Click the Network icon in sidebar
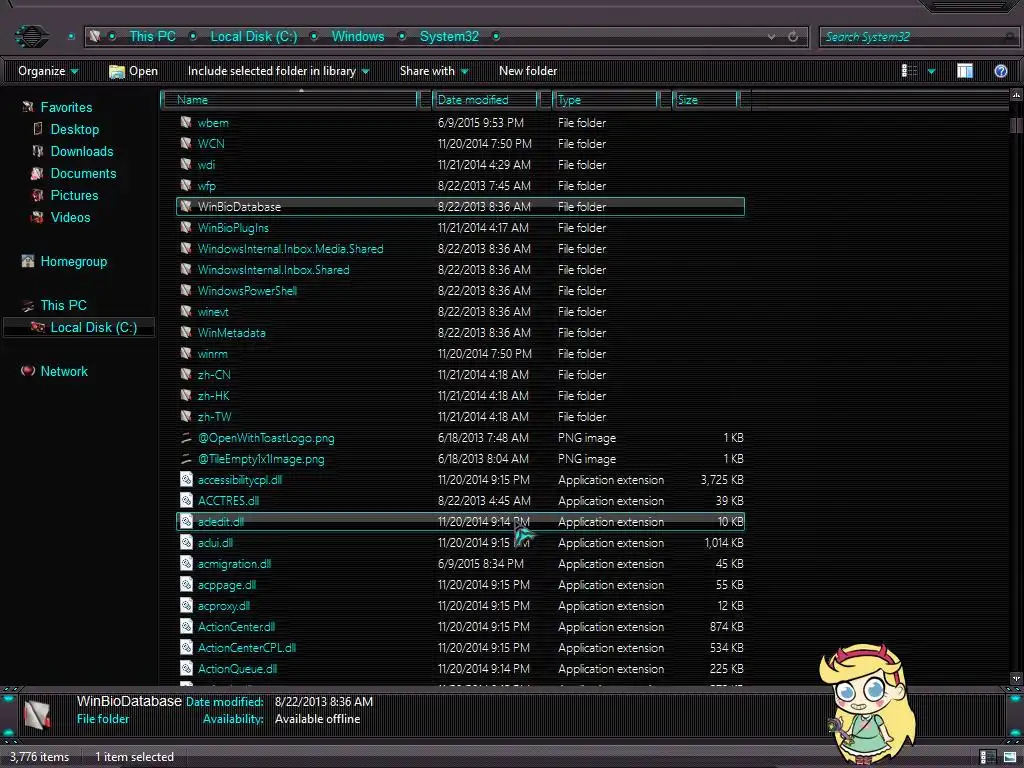Screen dimensions: 1024x768 pos(27,371)
